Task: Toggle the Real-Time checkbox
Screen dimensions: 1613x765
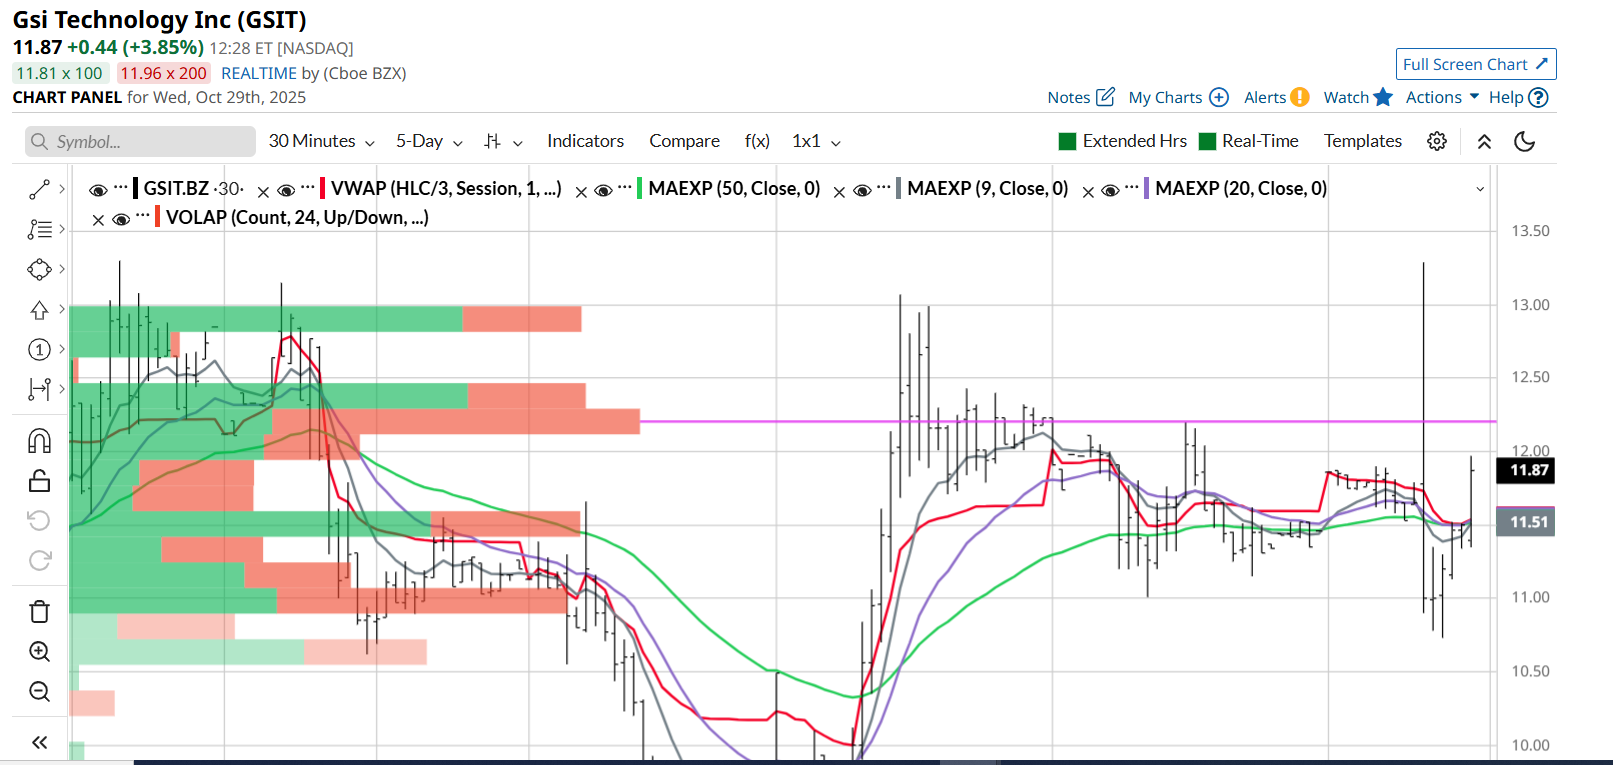Action: pyautogui.click(x=1207, y=141)
